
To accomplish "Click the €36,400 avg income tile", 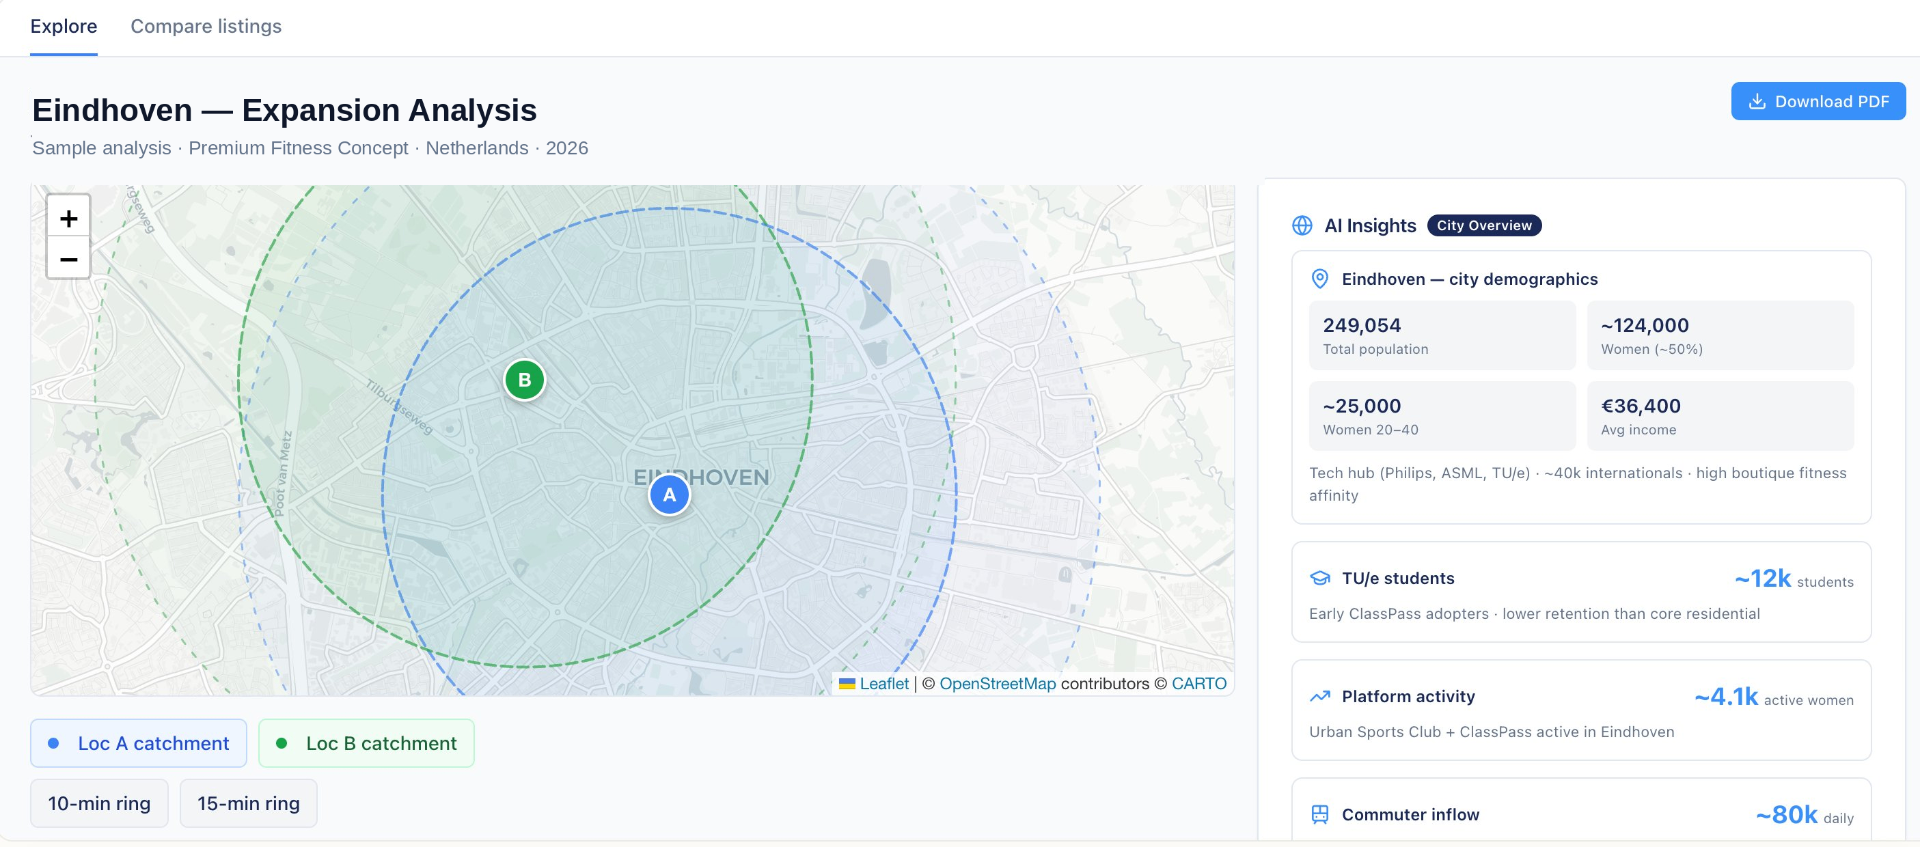I will tap(1720, 416).
